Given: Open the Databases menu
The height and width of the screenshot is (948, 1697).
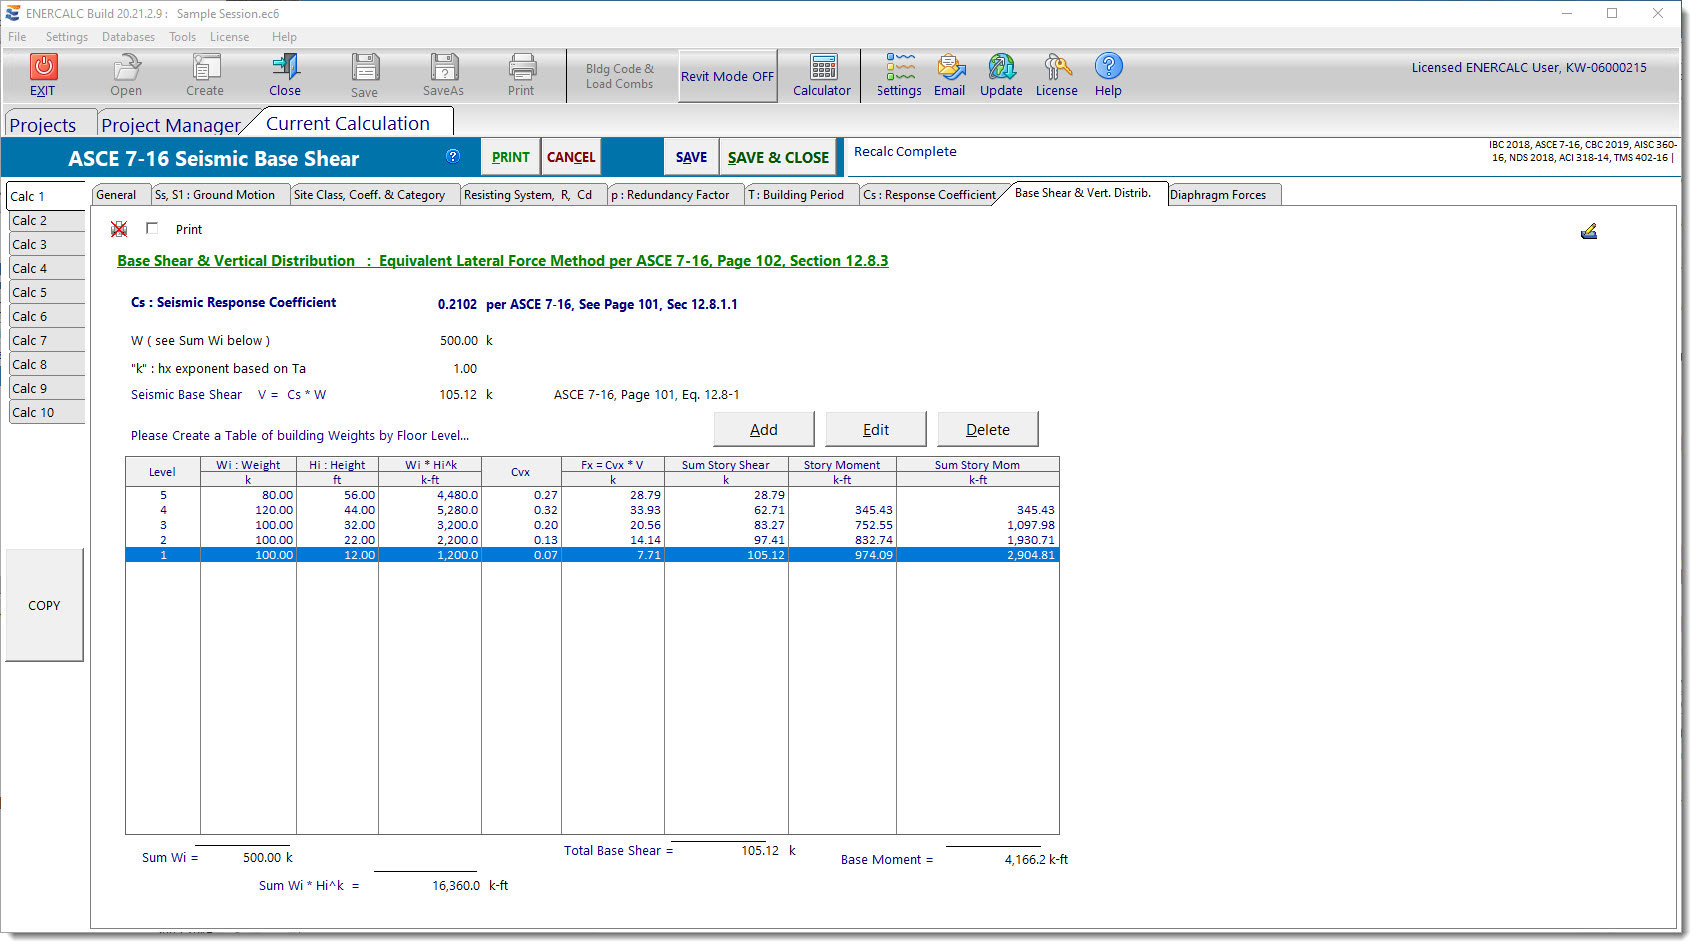Looking at the screenshot, I should (128, 37).
